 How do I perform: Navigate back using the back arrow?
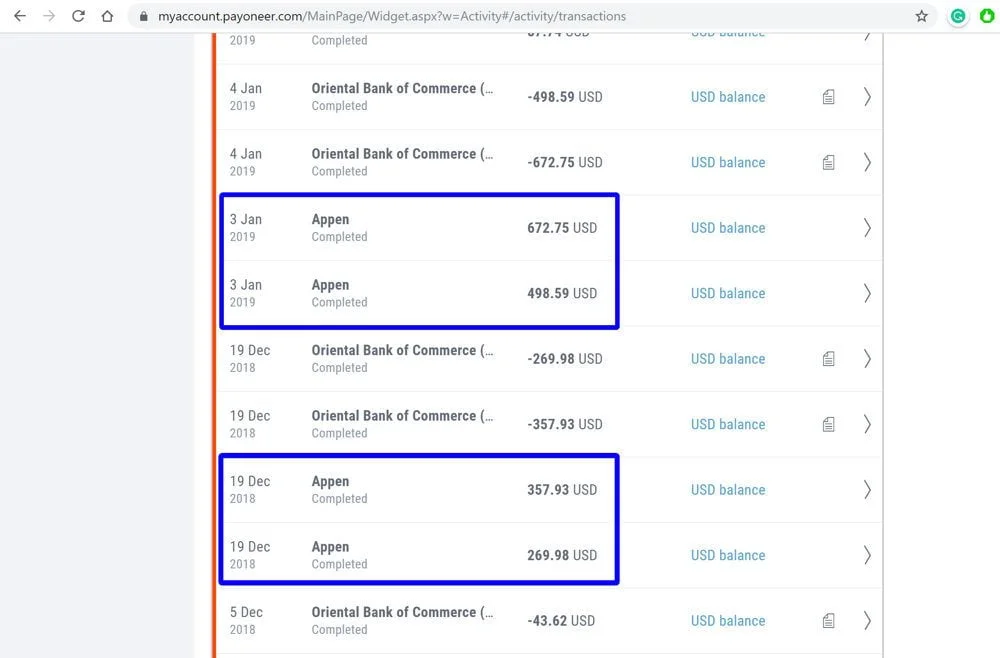point(20,16)
